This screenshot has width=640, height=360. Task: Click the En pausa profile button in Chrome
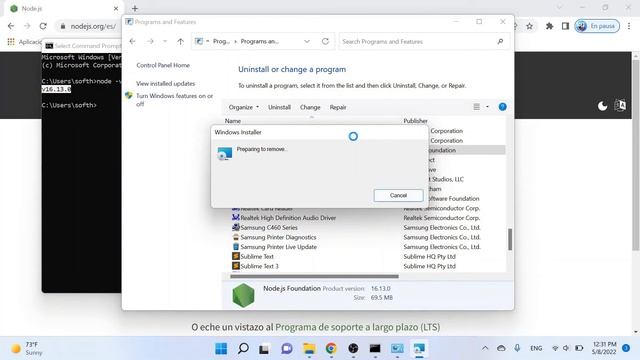coord(597,26)
